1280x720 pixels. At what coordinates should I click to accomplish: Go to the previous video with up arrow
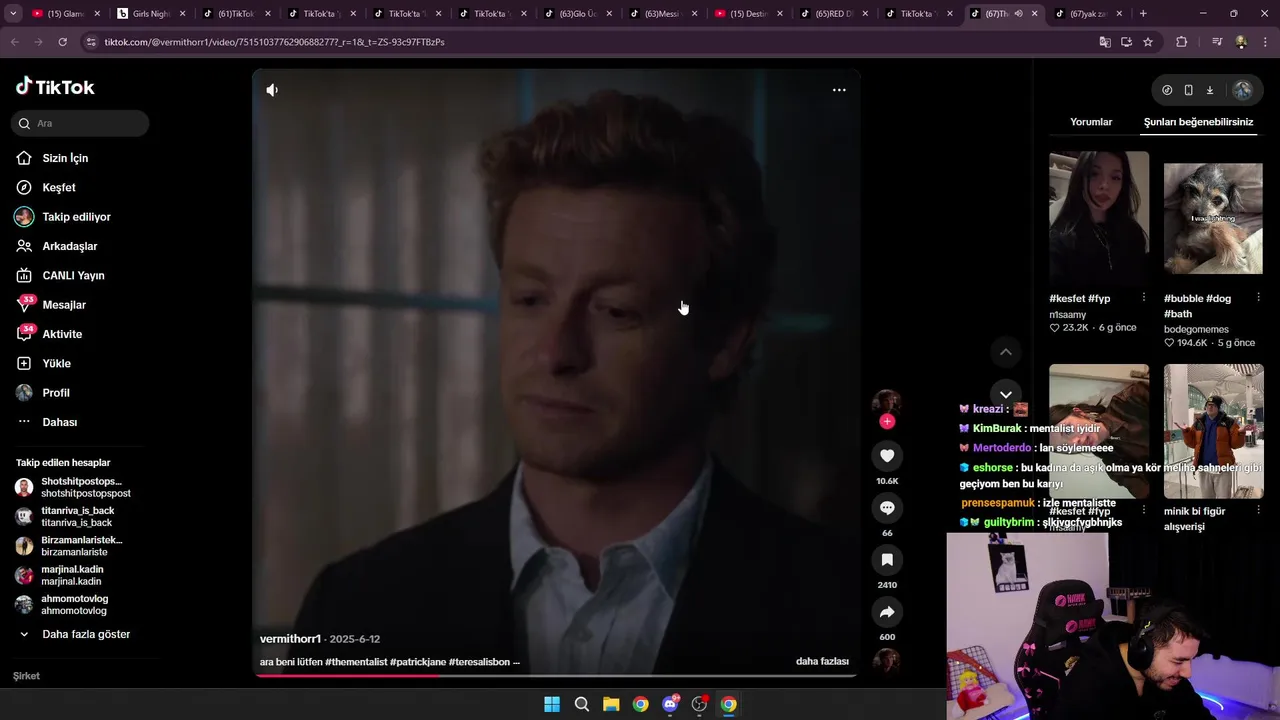(x=1006, y=352)
